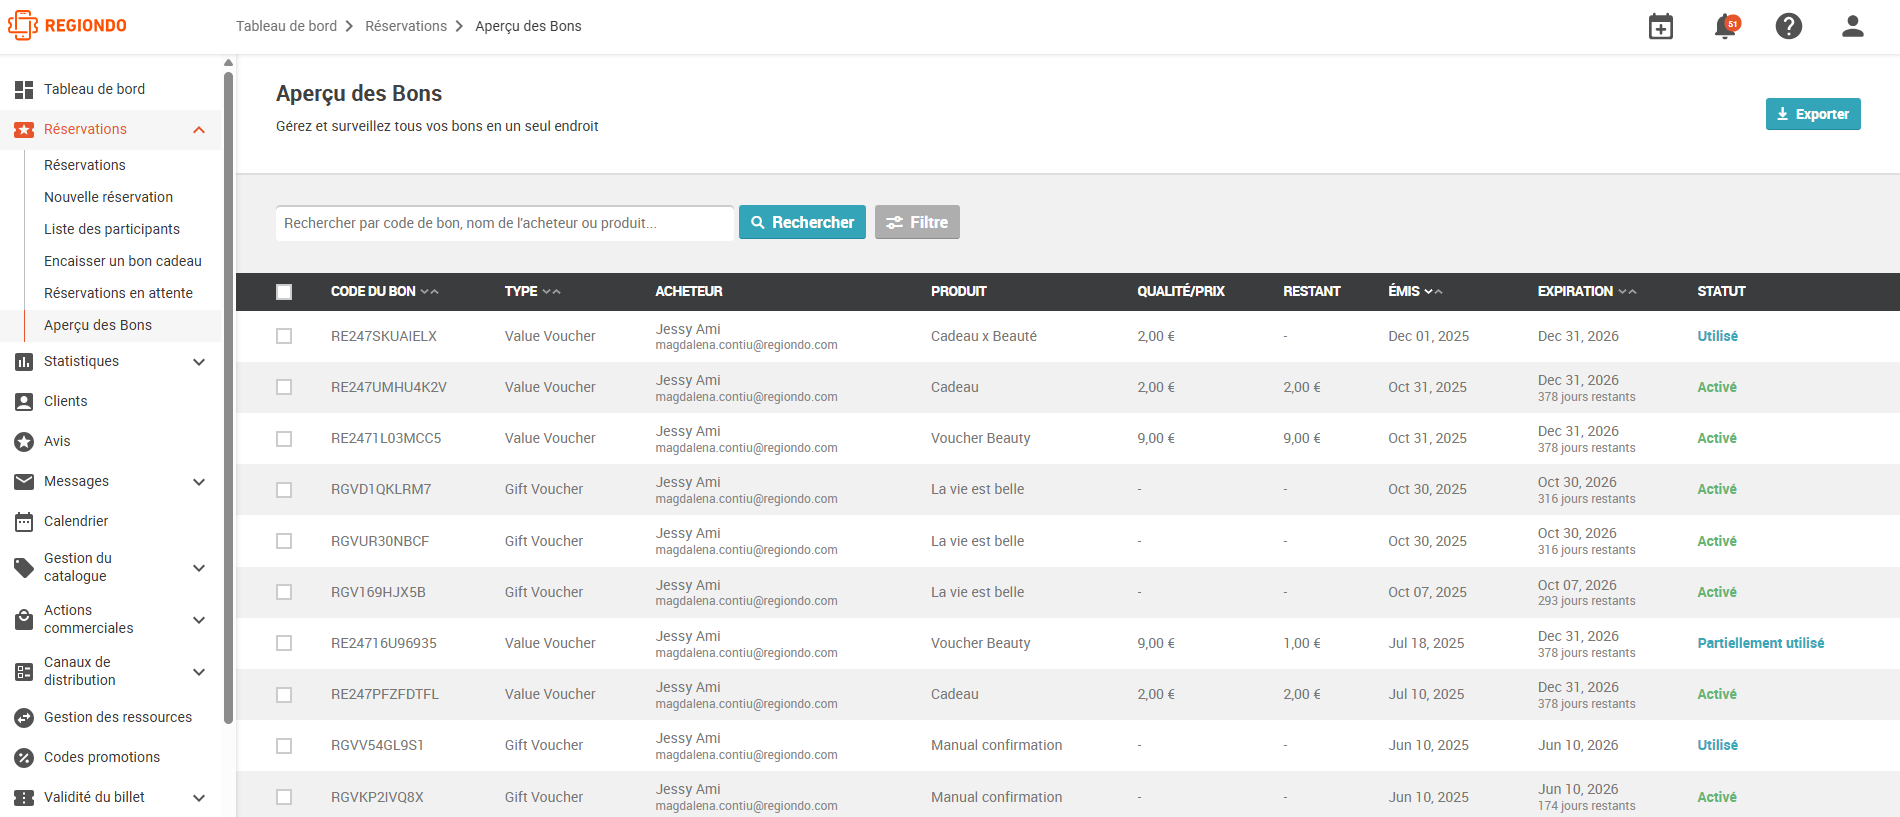Click the Regiondo logo

click(x=67, y=26)
